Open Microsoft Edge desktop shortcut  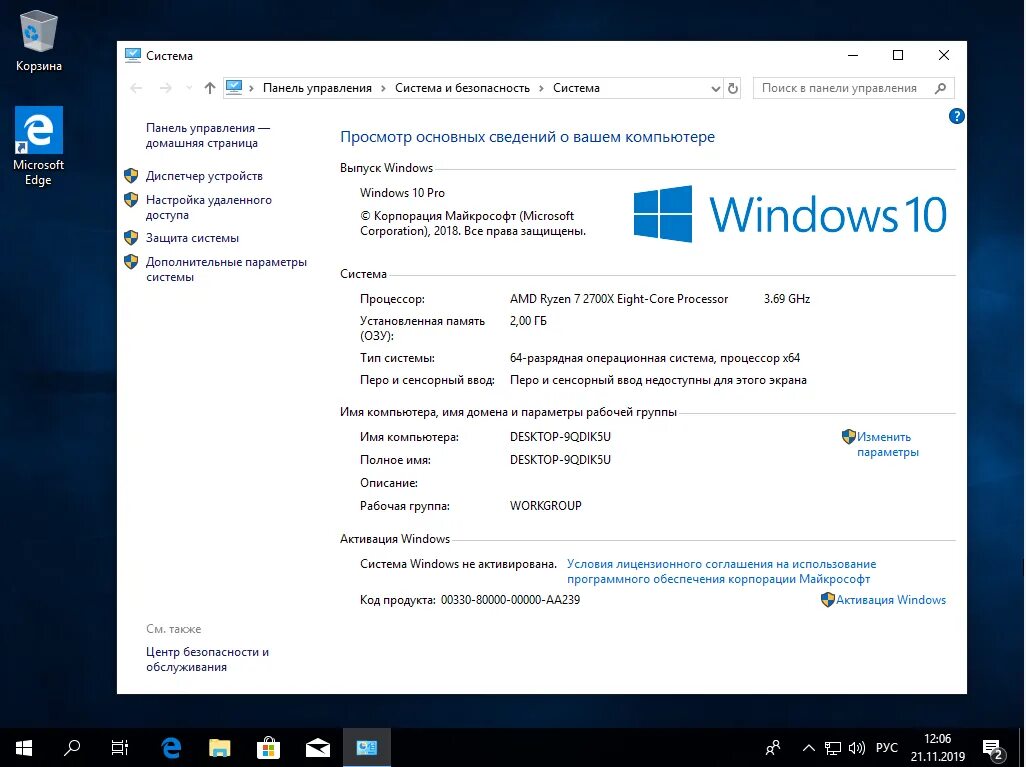click(39, 146)
